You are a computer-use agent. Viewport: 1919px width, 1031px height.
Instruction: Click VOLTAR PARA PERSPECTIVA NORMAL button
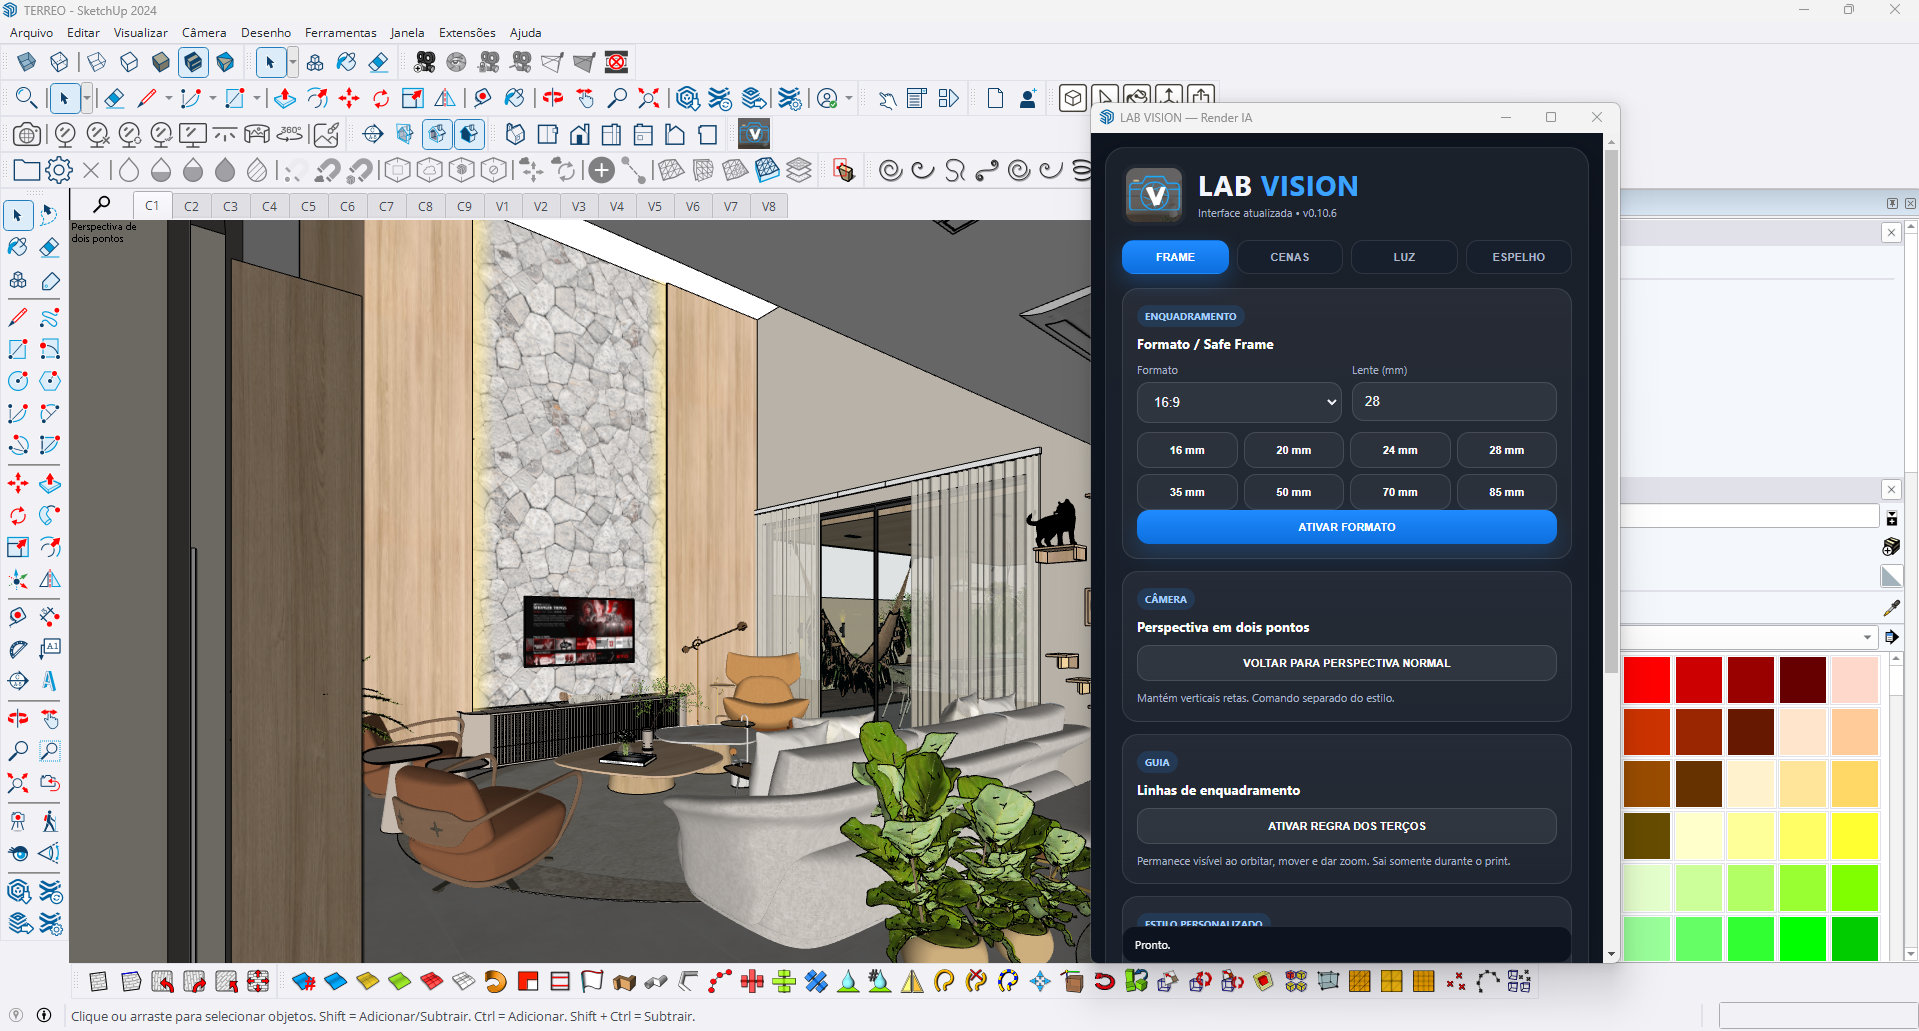coord(1346,663)
